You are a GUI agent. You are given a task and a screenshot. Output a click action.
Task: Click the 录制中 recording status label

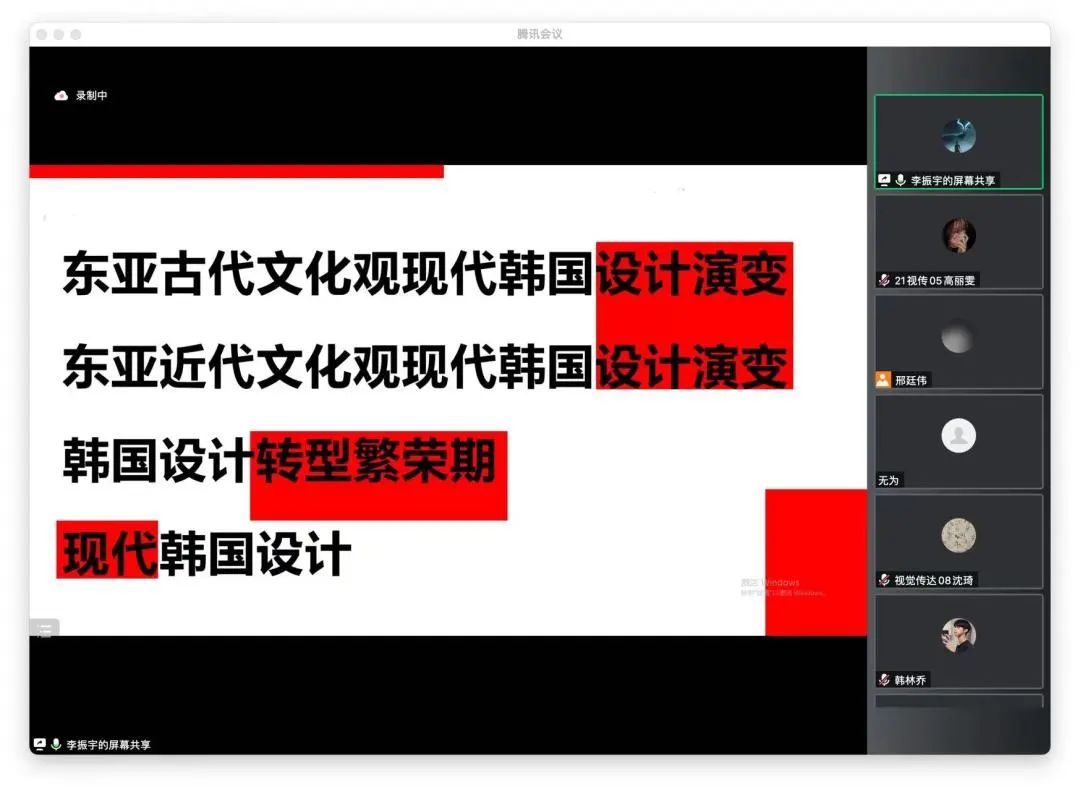(92, 96)
